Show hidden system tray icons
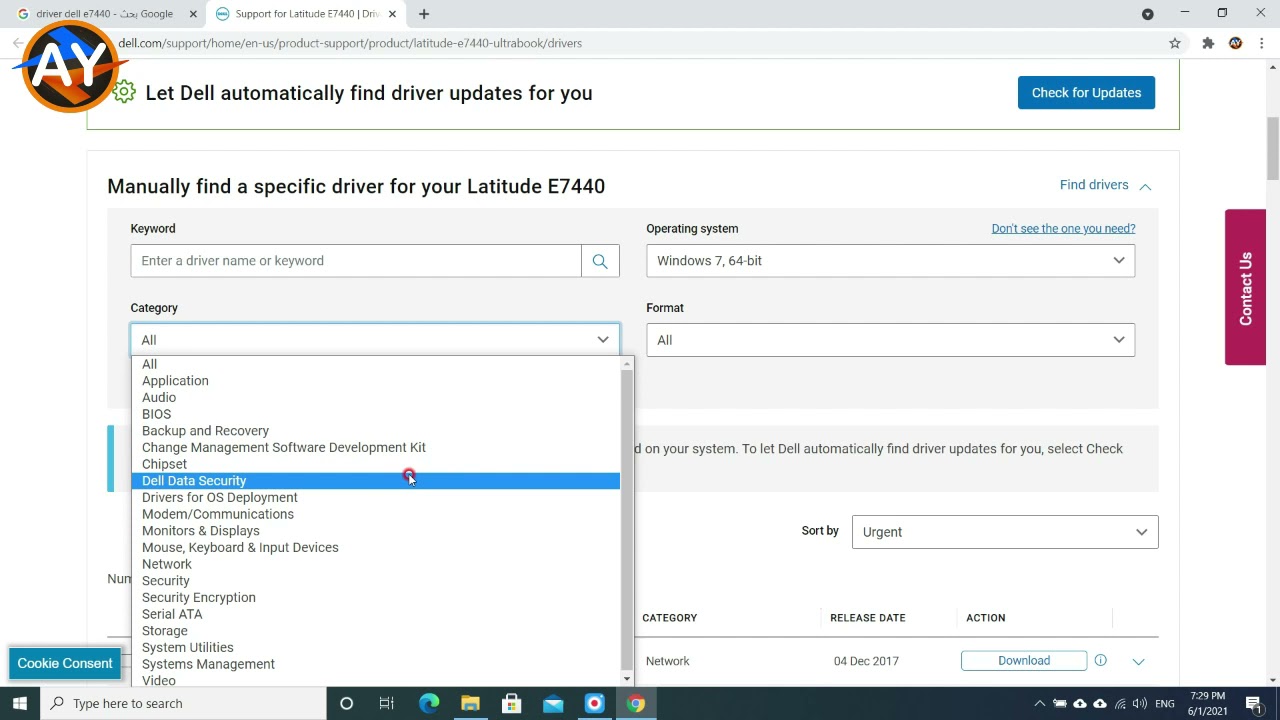The image size is (1280, 720). [x=1041, y=703]
